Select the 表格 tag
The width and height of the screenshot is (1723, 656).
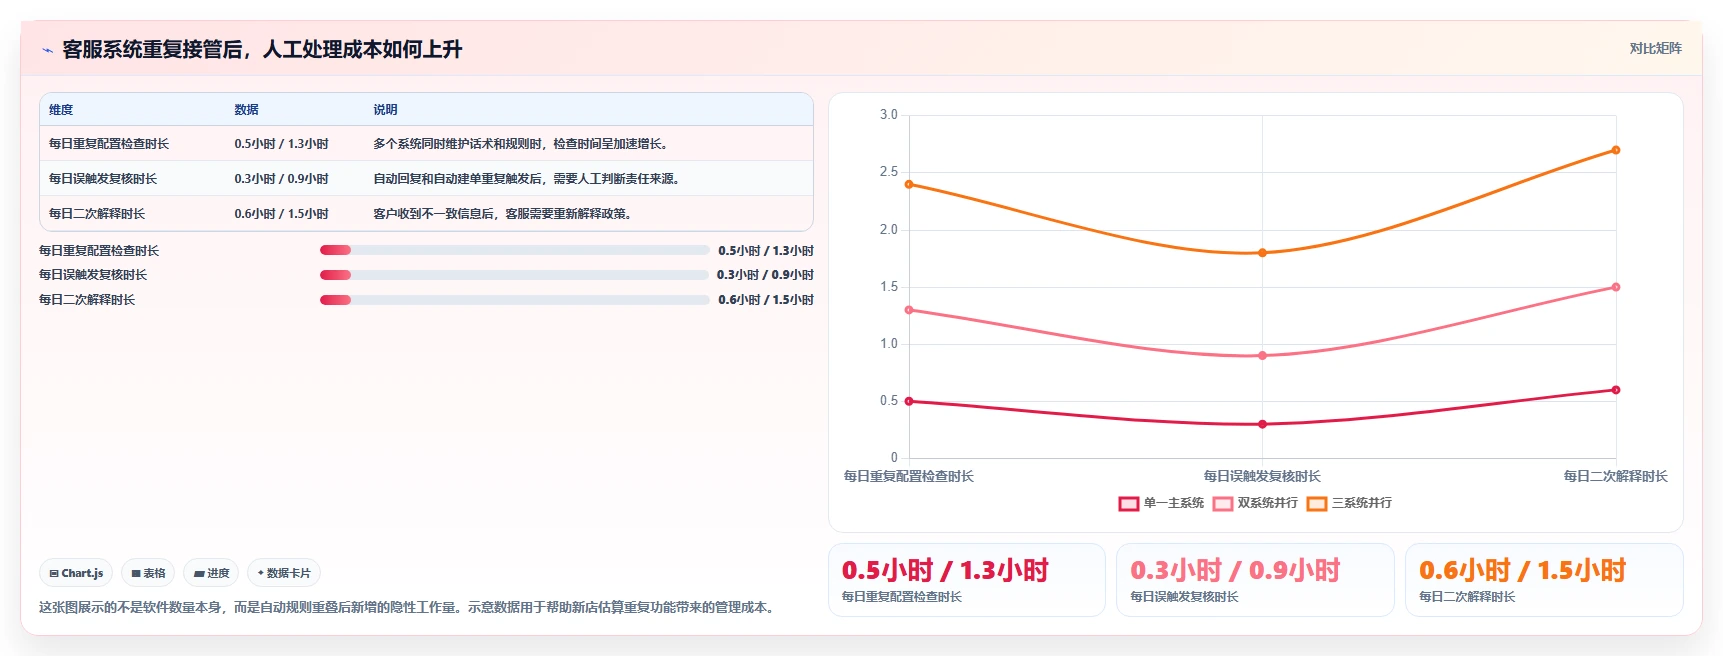point(148,573)
